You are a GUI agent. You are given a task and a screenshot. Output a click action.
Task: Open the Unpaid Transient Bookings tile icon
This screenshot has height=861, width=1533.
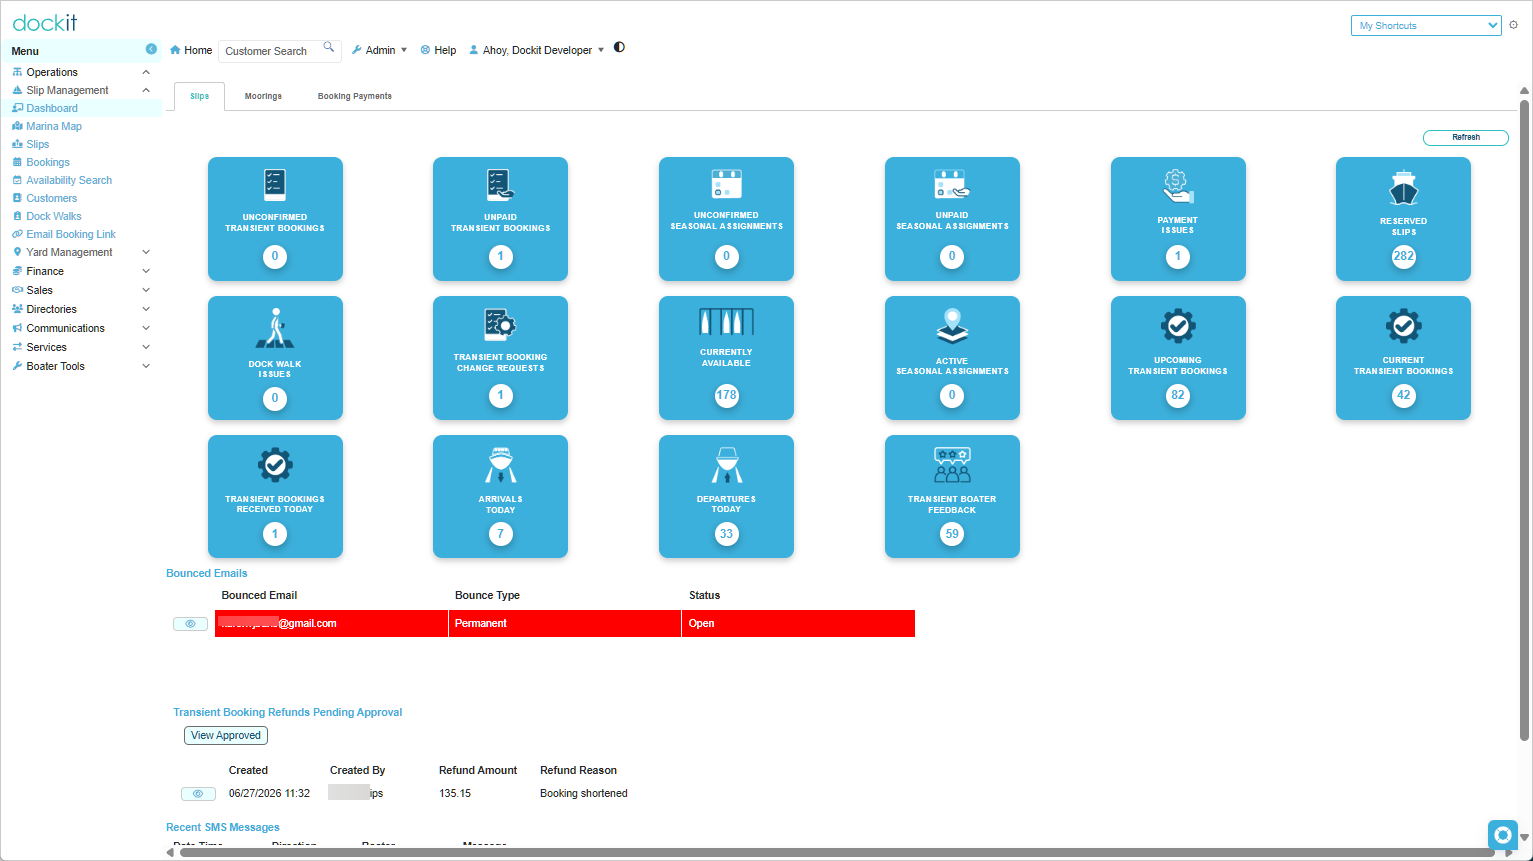click(500, 185)
